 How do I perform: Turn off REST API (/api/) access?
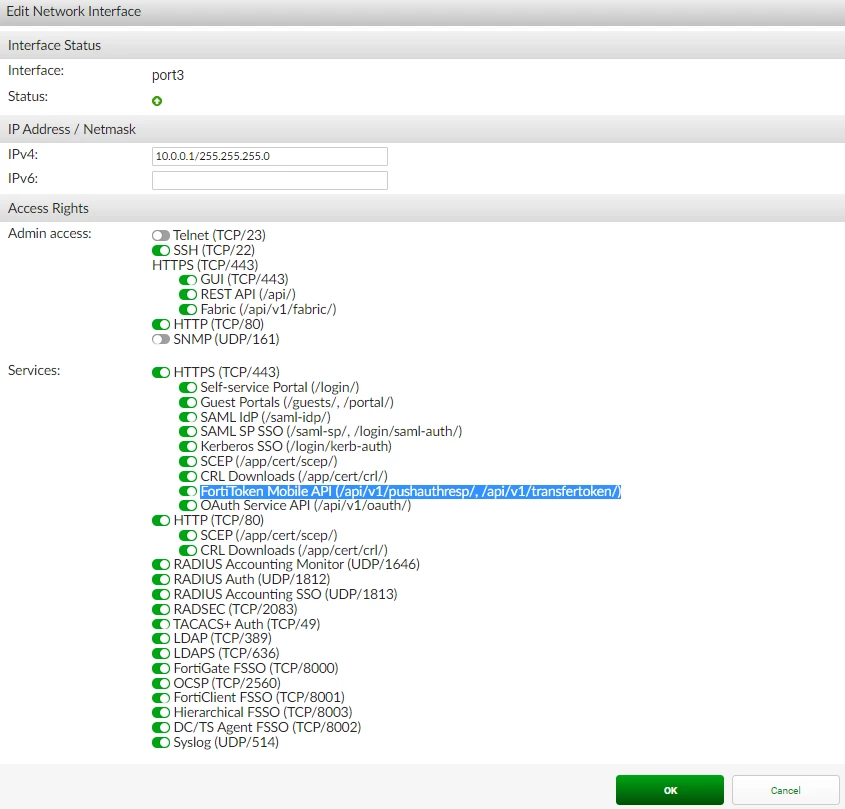coord(188,295)
